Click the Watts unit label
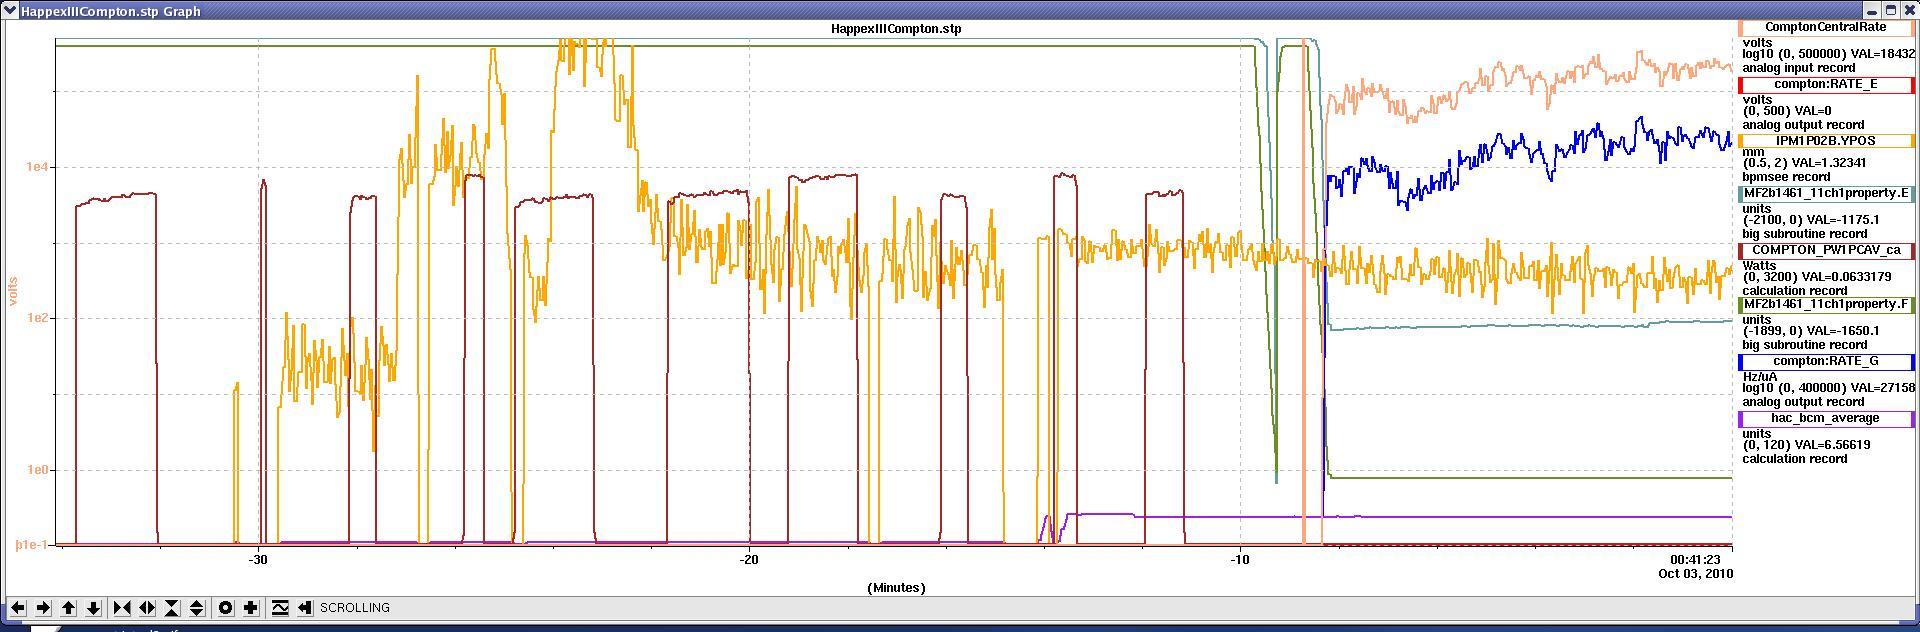 coord(1762,266)
